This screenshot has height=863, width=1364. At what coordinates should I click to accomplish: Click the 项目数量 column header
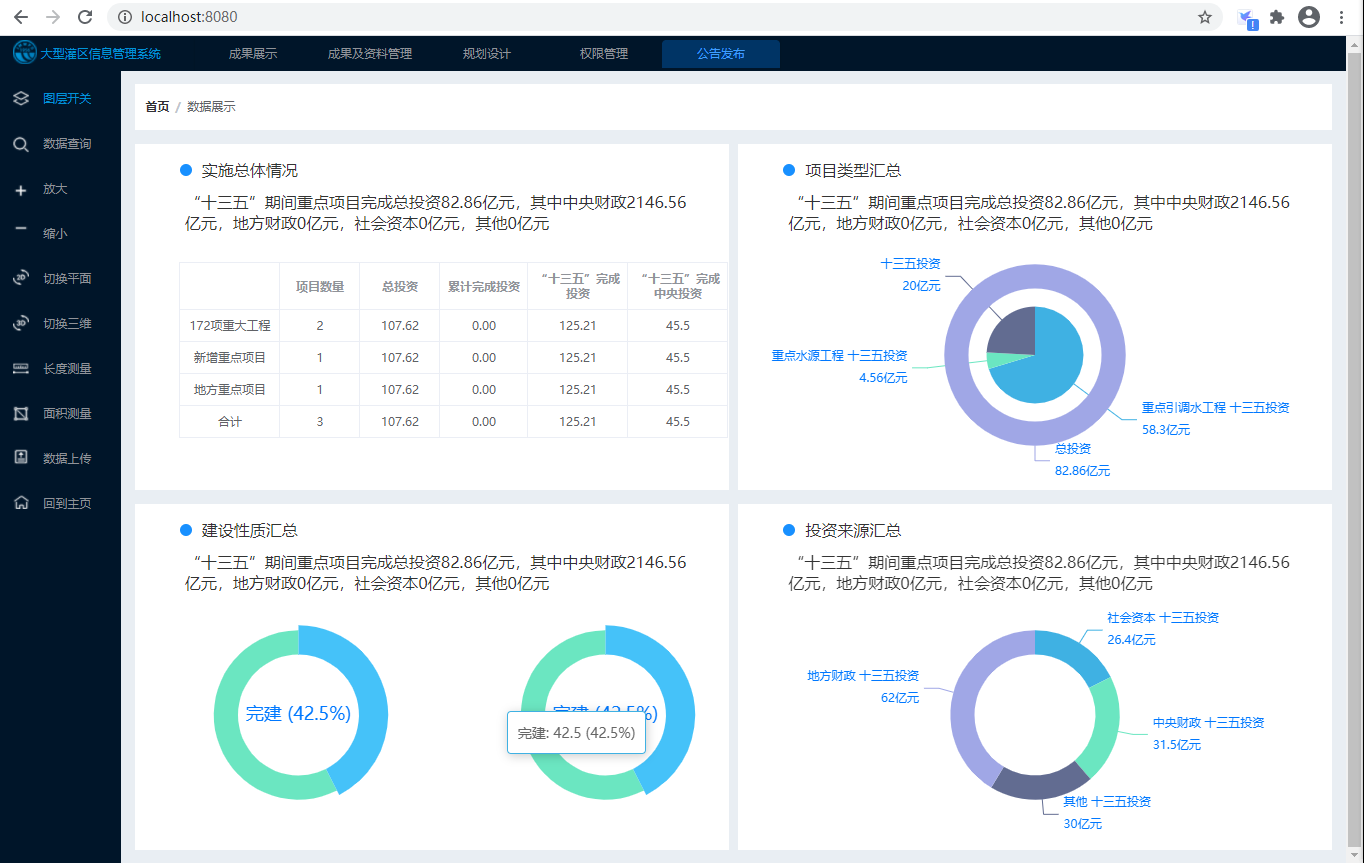coord(320,287)
